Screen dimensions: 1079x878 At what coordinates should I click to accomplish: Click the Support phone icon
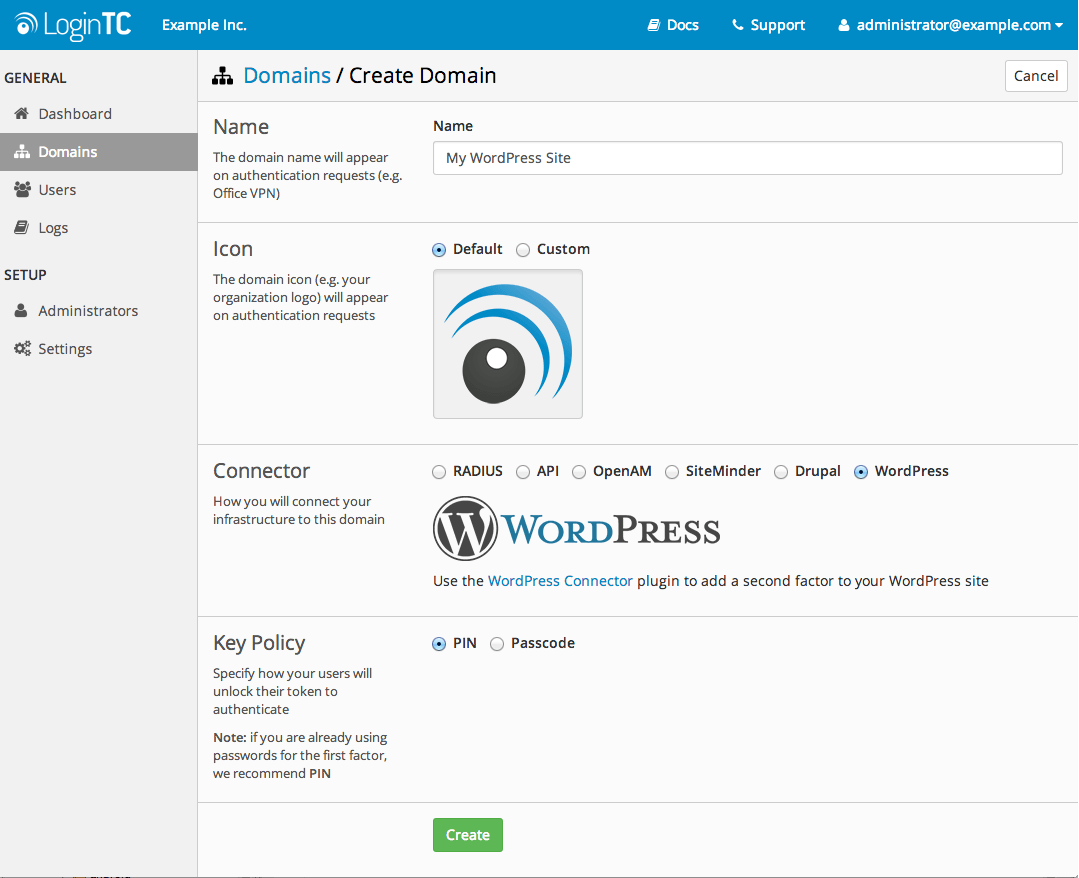point(738,25)
